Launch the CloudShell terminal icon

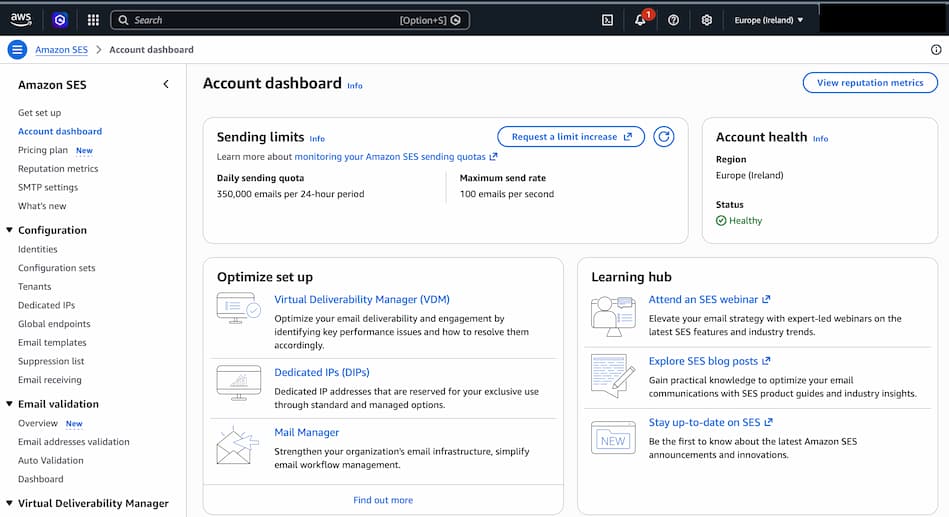click(607, 20)
